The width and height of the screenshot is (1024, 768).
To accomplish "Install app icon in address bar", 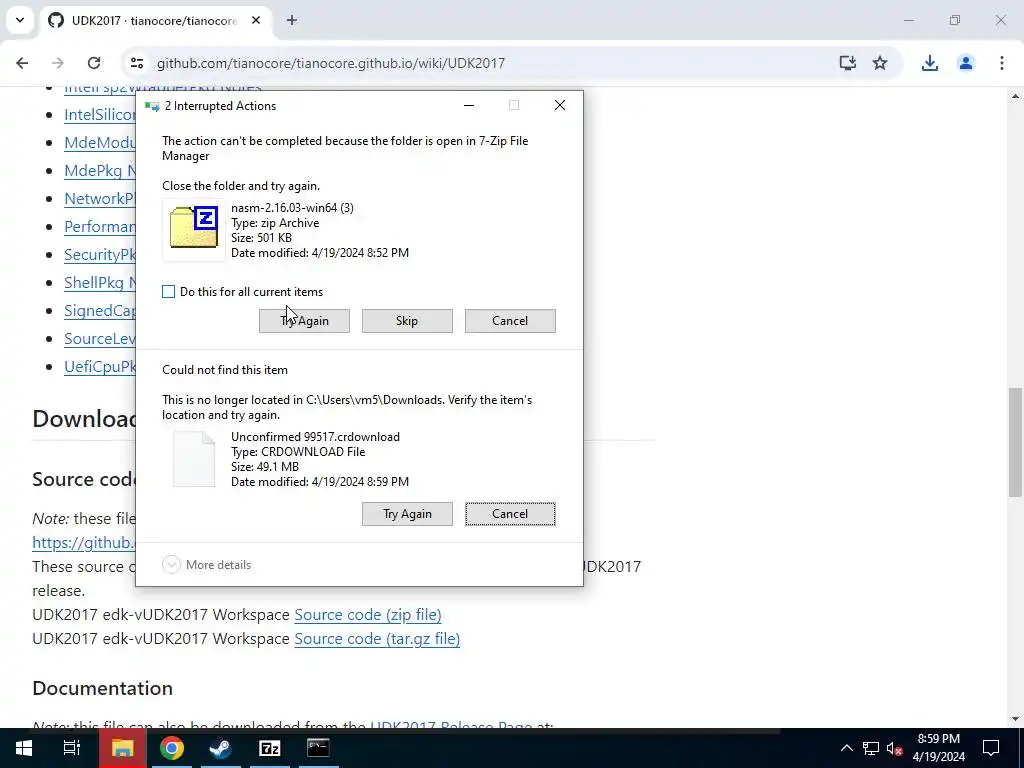I will point(848,63).
